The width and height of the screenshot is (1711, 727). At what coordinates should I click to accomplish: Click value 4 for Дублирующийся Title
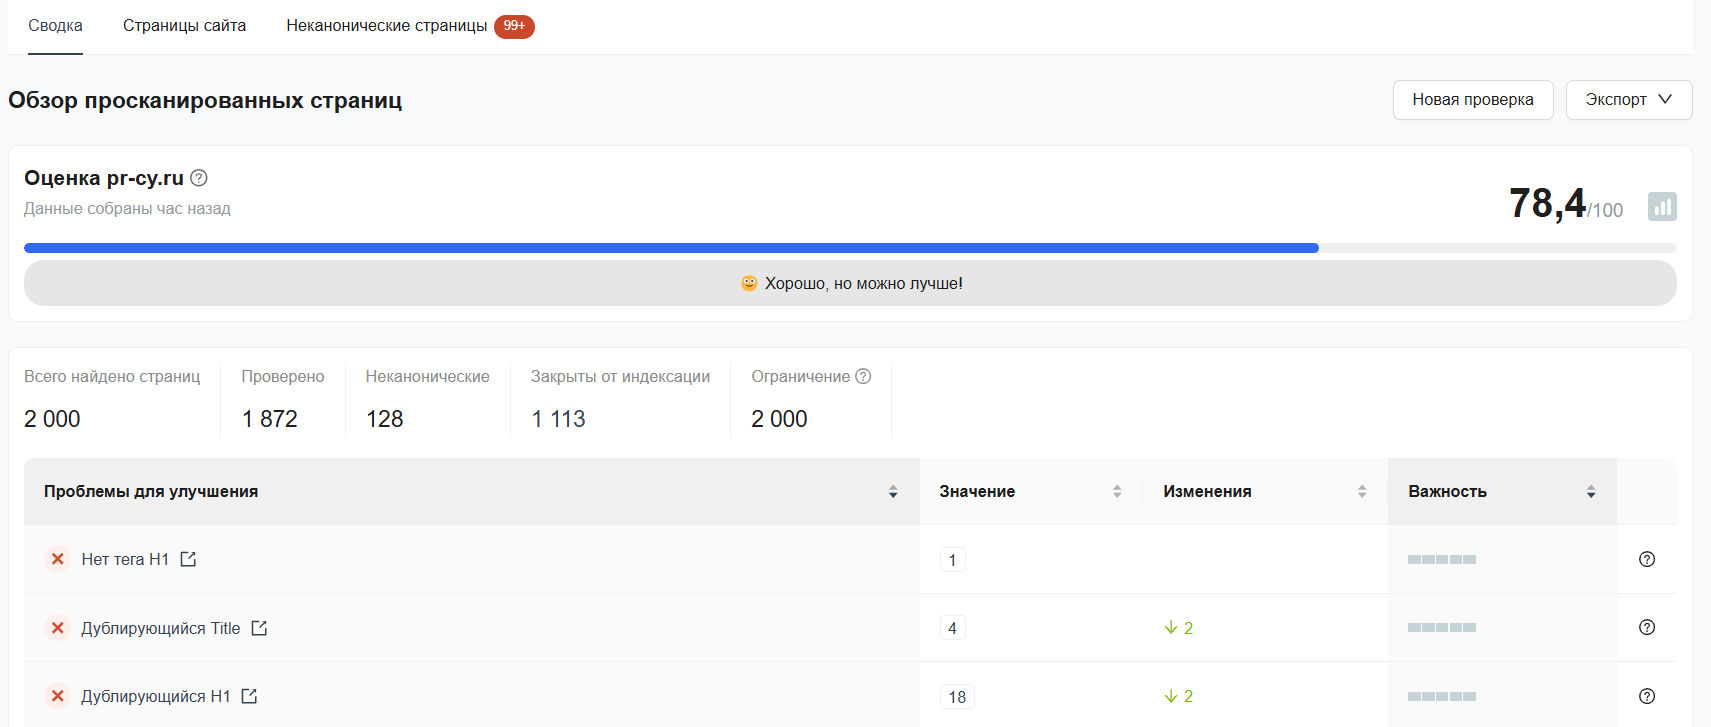(952, 628)
